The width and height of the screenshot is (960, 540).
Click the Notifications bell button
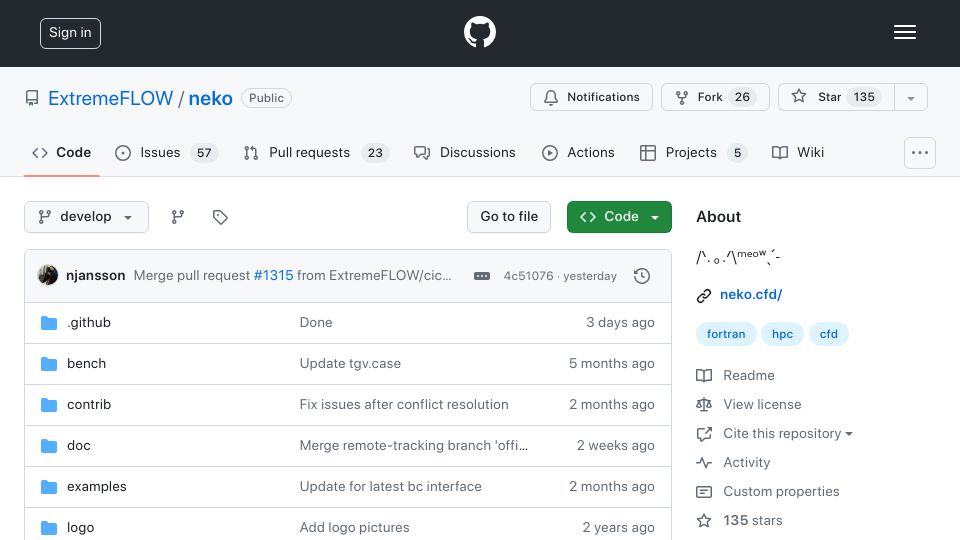[591, 97]
